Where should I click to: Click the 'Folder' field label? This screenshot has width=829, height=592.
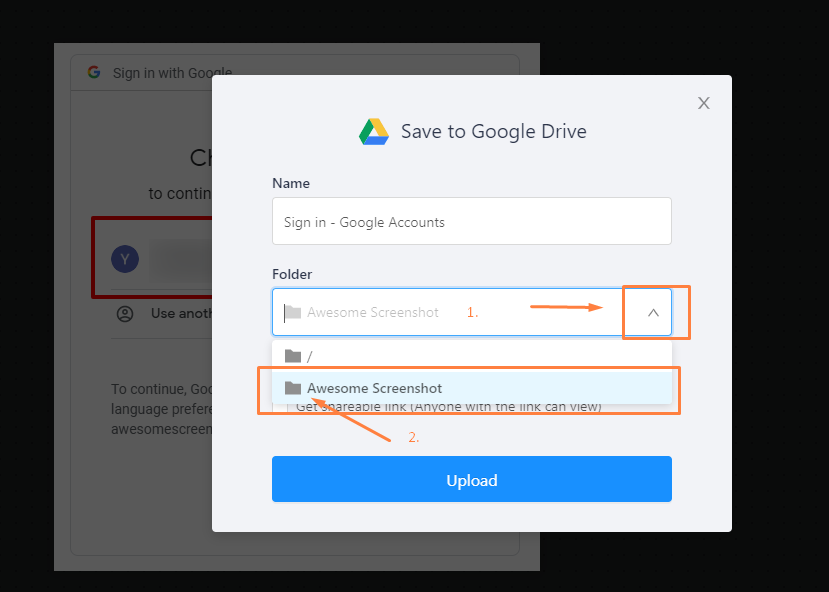click(292, 274)
